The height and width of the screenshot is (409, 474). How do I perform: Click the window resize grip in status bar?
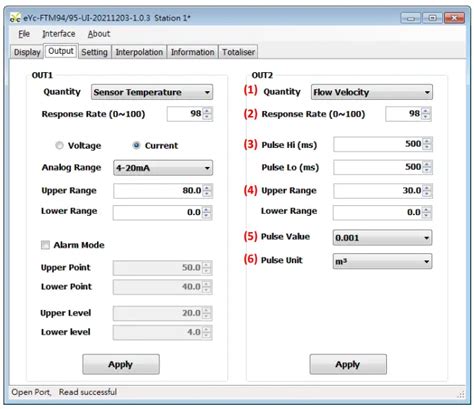pos(461,394)
